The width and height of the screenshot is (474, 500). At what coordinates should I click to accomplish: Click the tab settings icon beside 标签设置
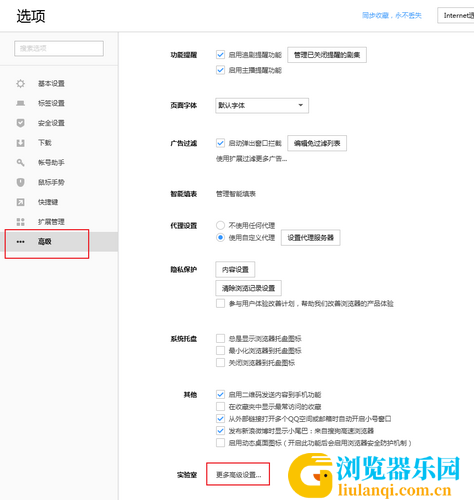pos(20,103)
